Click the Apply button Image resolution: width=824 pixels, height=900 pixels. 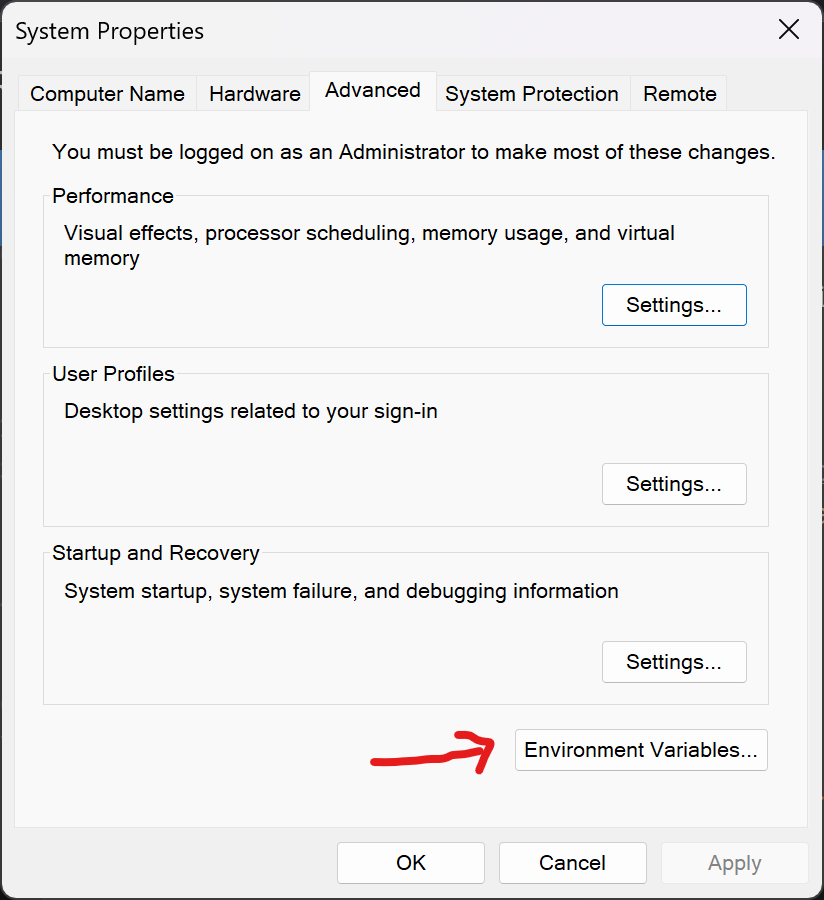click(x=734, y=862)
